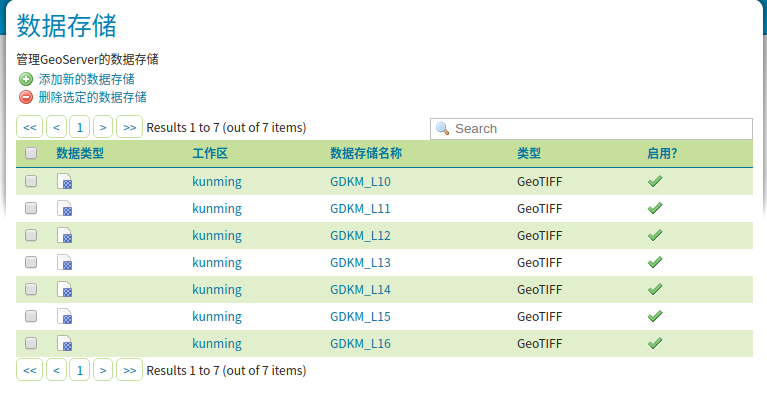The height and width of the screenshot is (398, 767).
Task: Check the box for GDKM_L14 row
Action: [x=31, y=288]
